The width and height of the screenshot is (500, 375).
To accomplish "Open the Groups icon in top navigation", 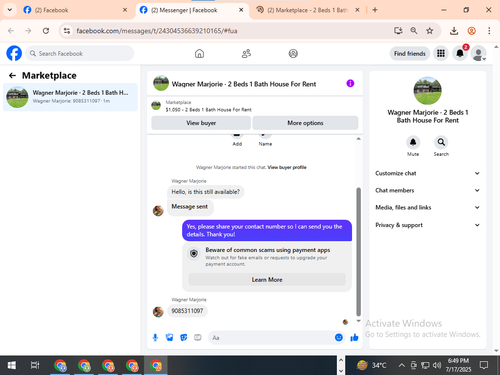I will pyautogui.click(x=293, y=53).
